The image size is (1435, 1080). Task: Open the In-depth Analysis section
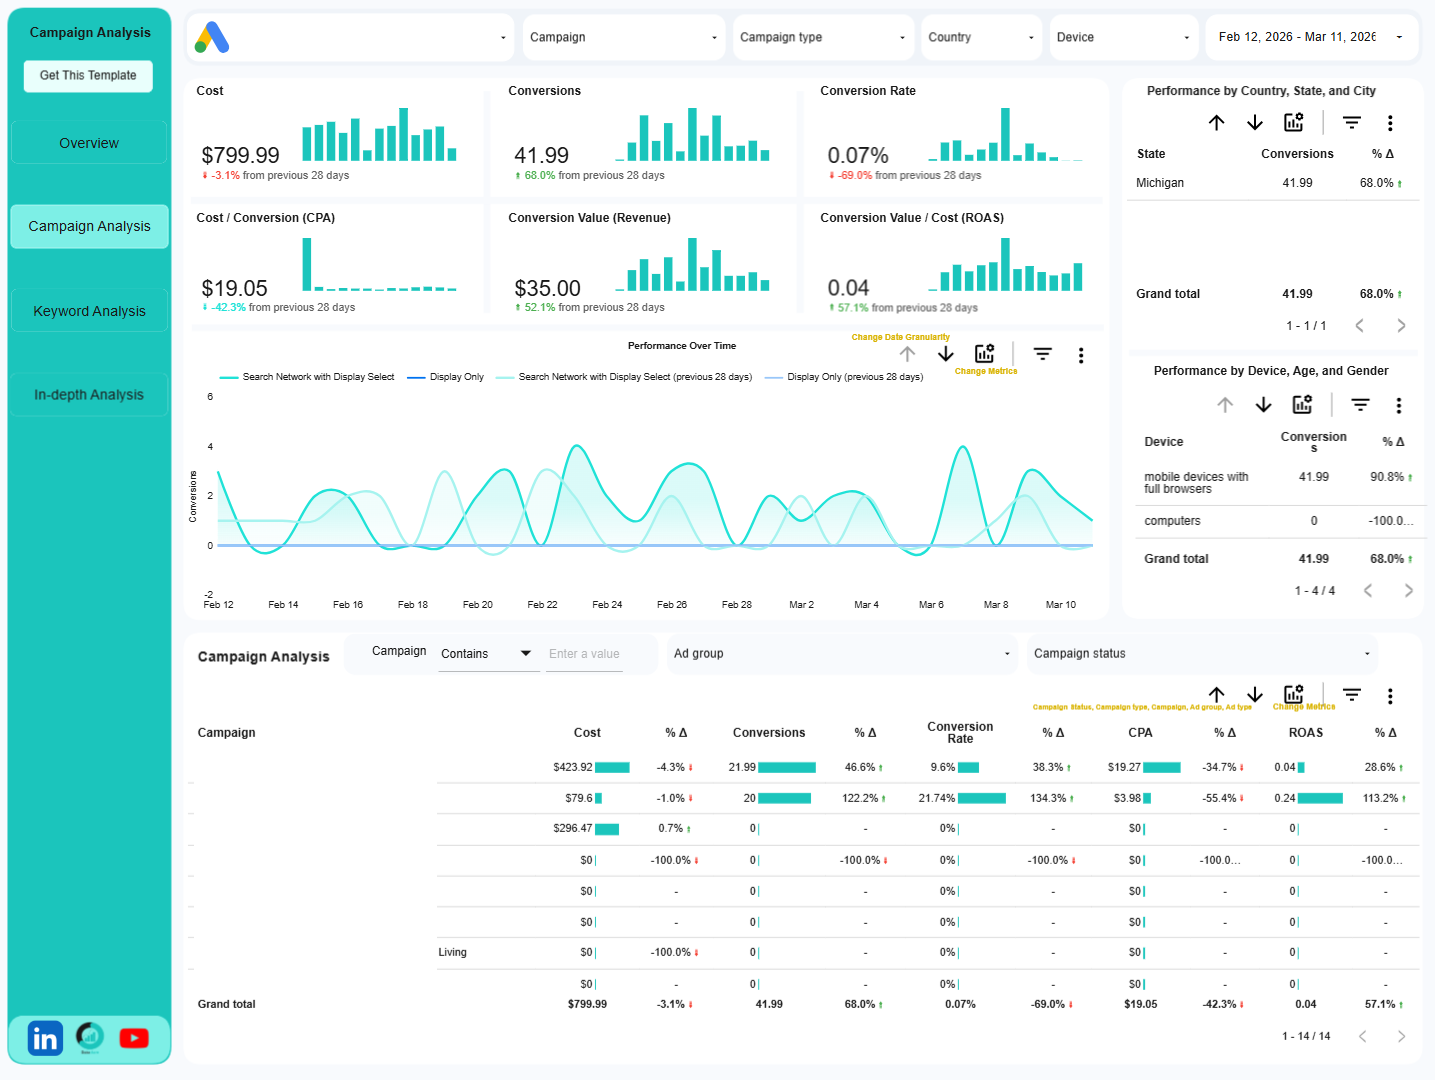pos(88,394)
